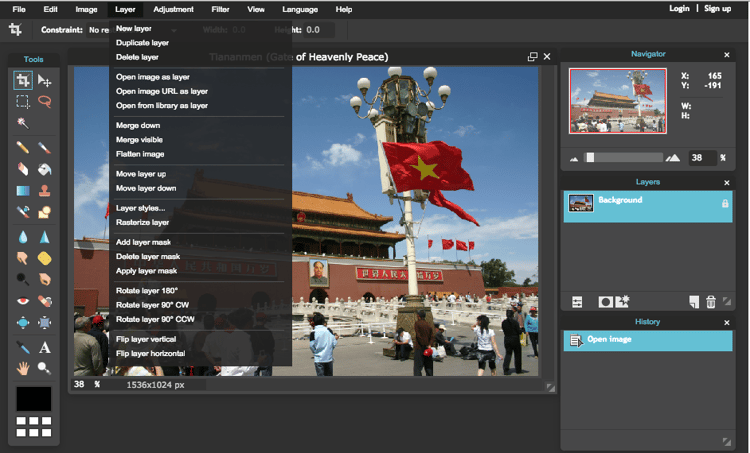750x453 pixels.
Task: Choose Flatten image from Layer menu
Action: 140,154
